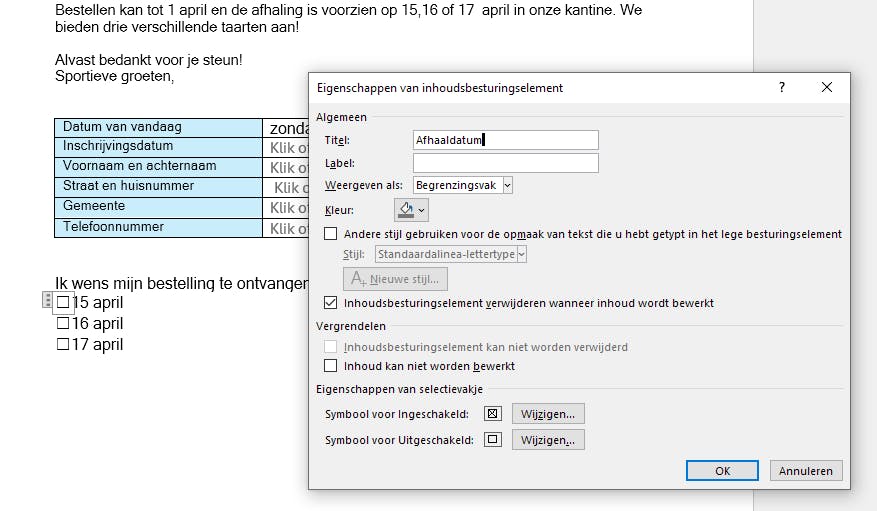This screenshot has height=511, width=877.
Task: Click the unchecked symbol preview for Uitgeschakeld
Action: (x=492, y=440)
